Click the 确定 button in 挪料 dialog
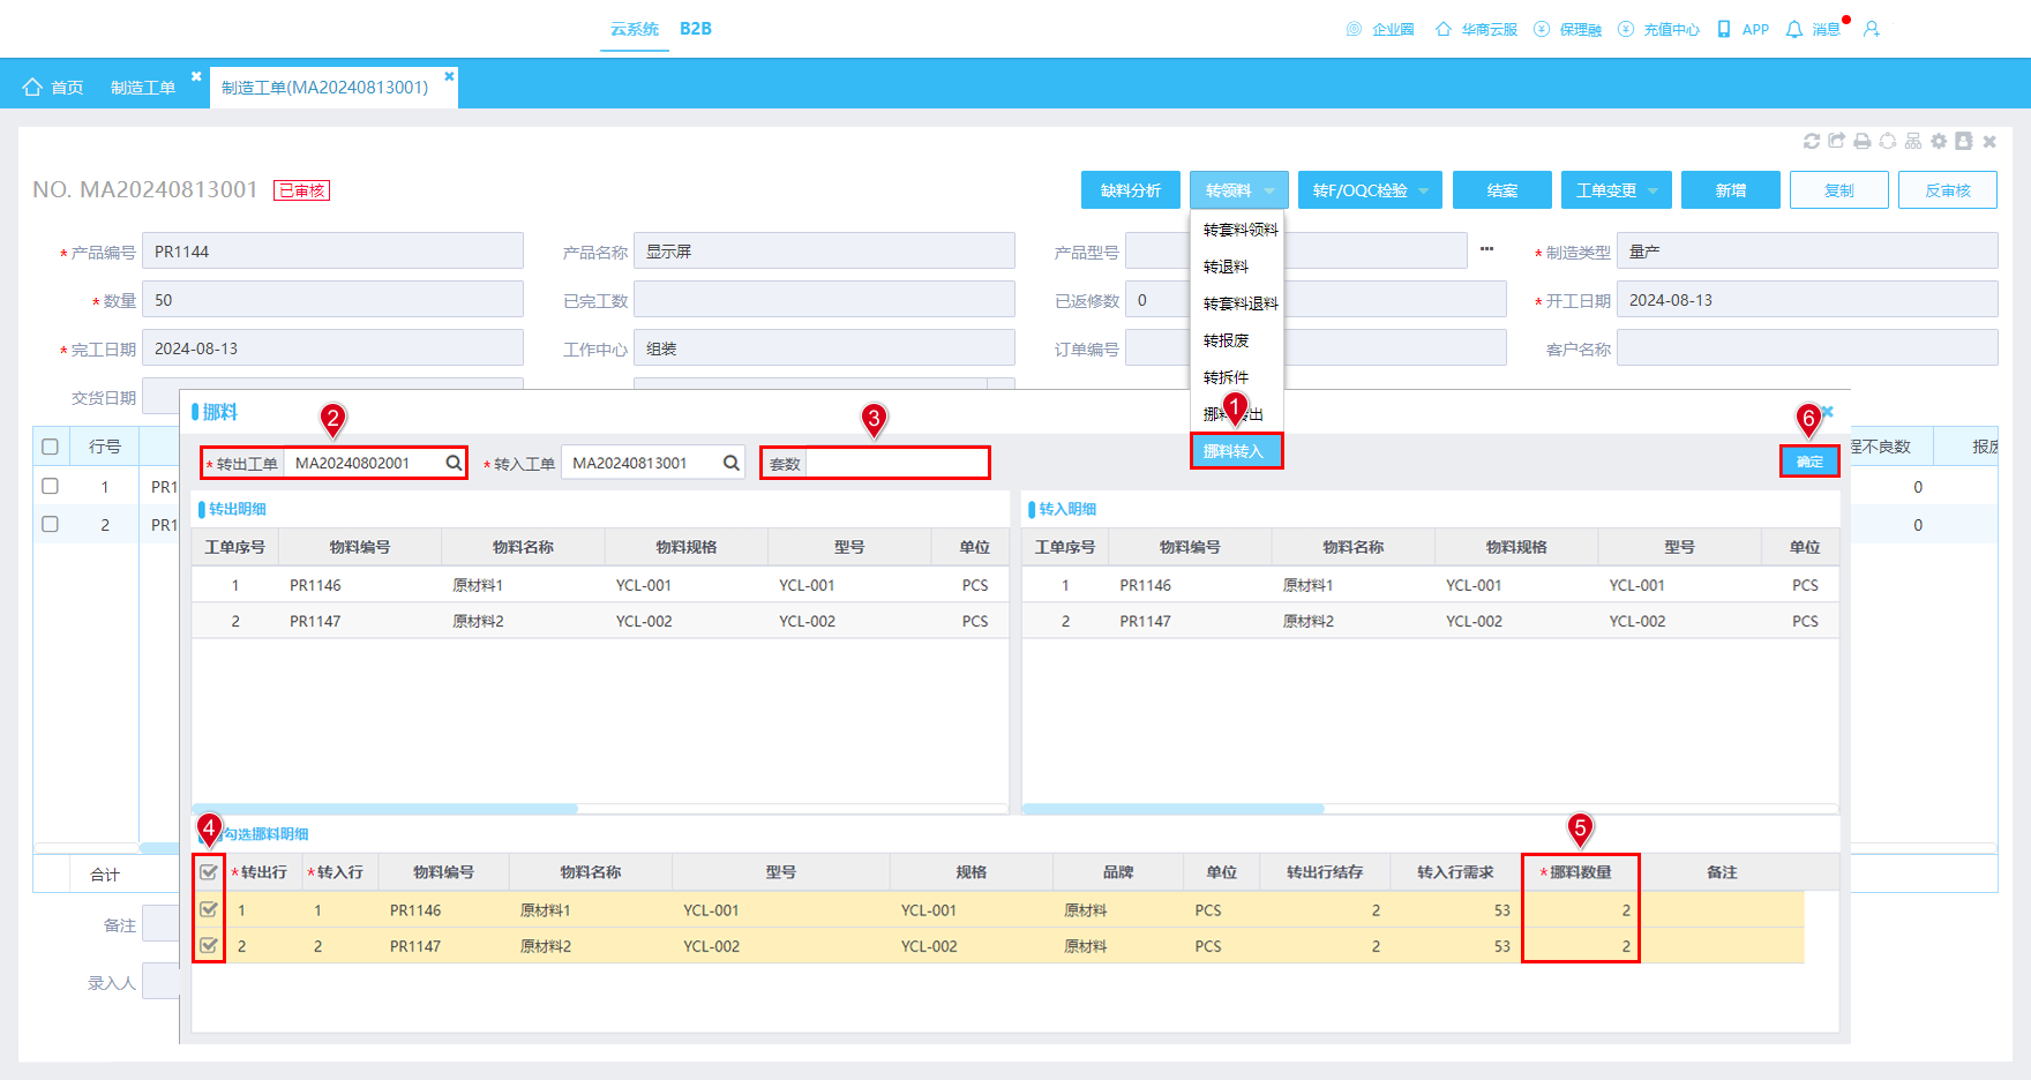Screen dimensions: 2031x1080 point(1809,461)
